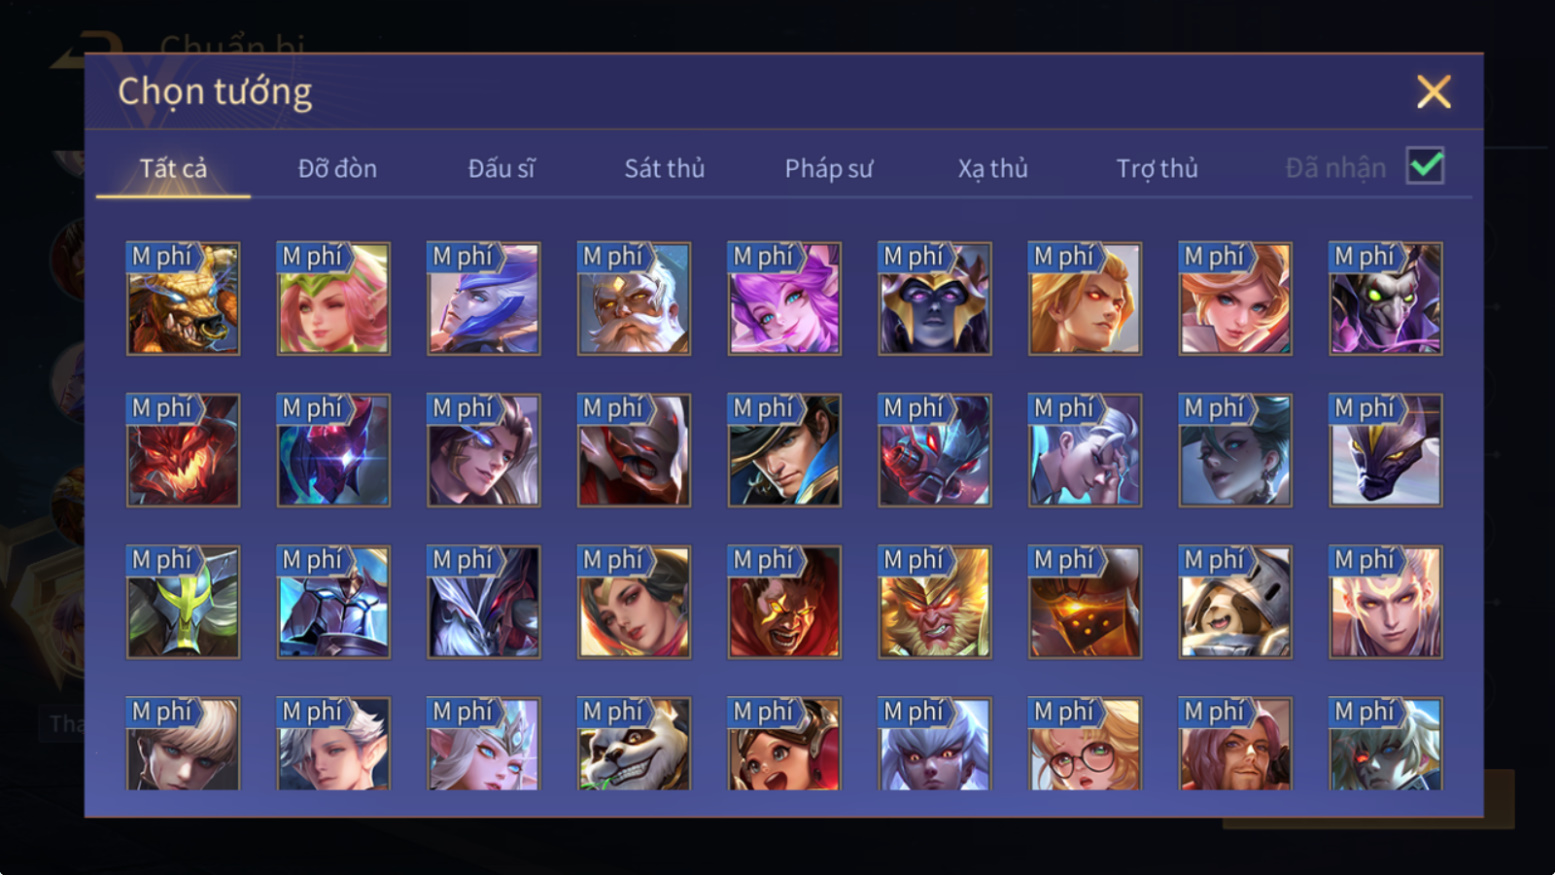Screen dimensions: 1555x875
Task: Pick the pink-haired girl with green crown
Action: click(333, 298)
